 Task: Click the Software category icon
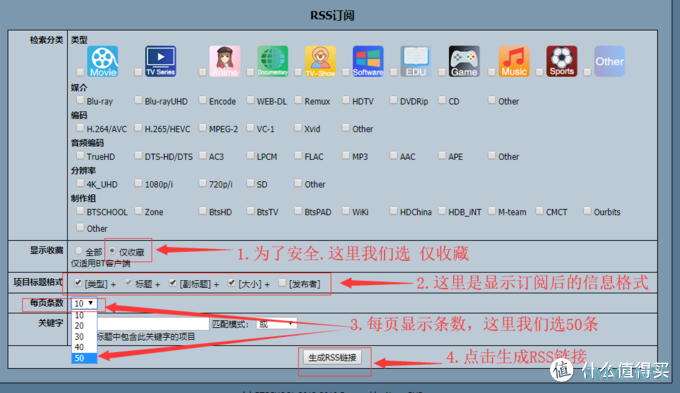click(368, 62)
